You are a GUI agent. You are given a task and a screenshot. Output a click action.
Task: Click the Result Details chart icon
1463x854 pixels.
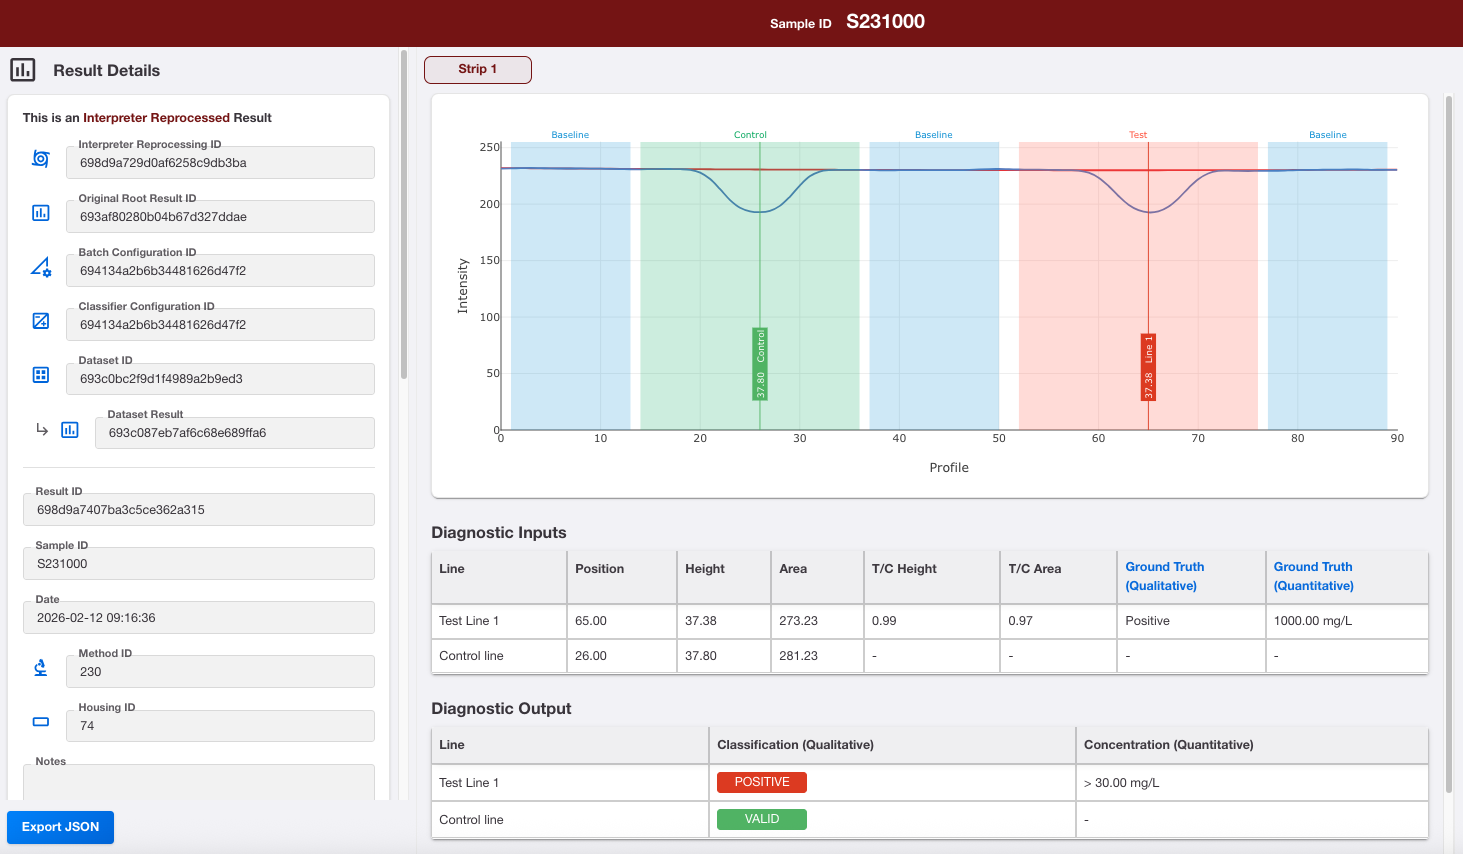point(23,70)
